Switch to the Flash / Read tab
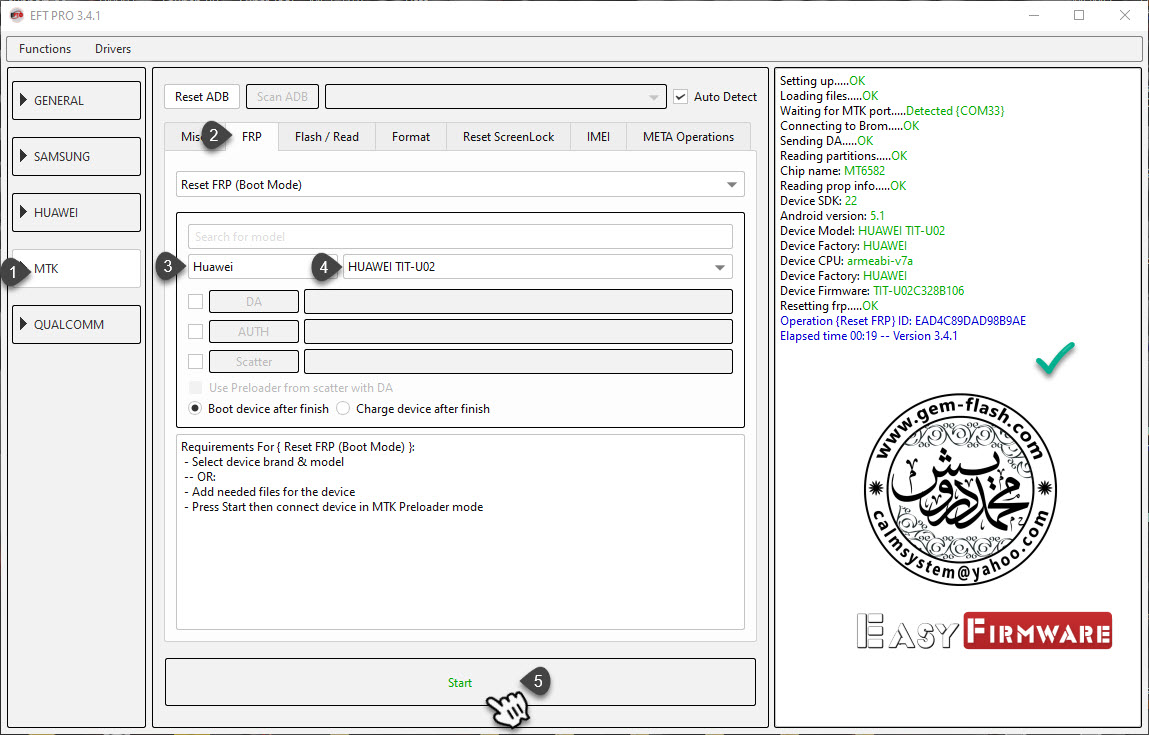This screenshot has height=735, width=1149. click(327, 136)
